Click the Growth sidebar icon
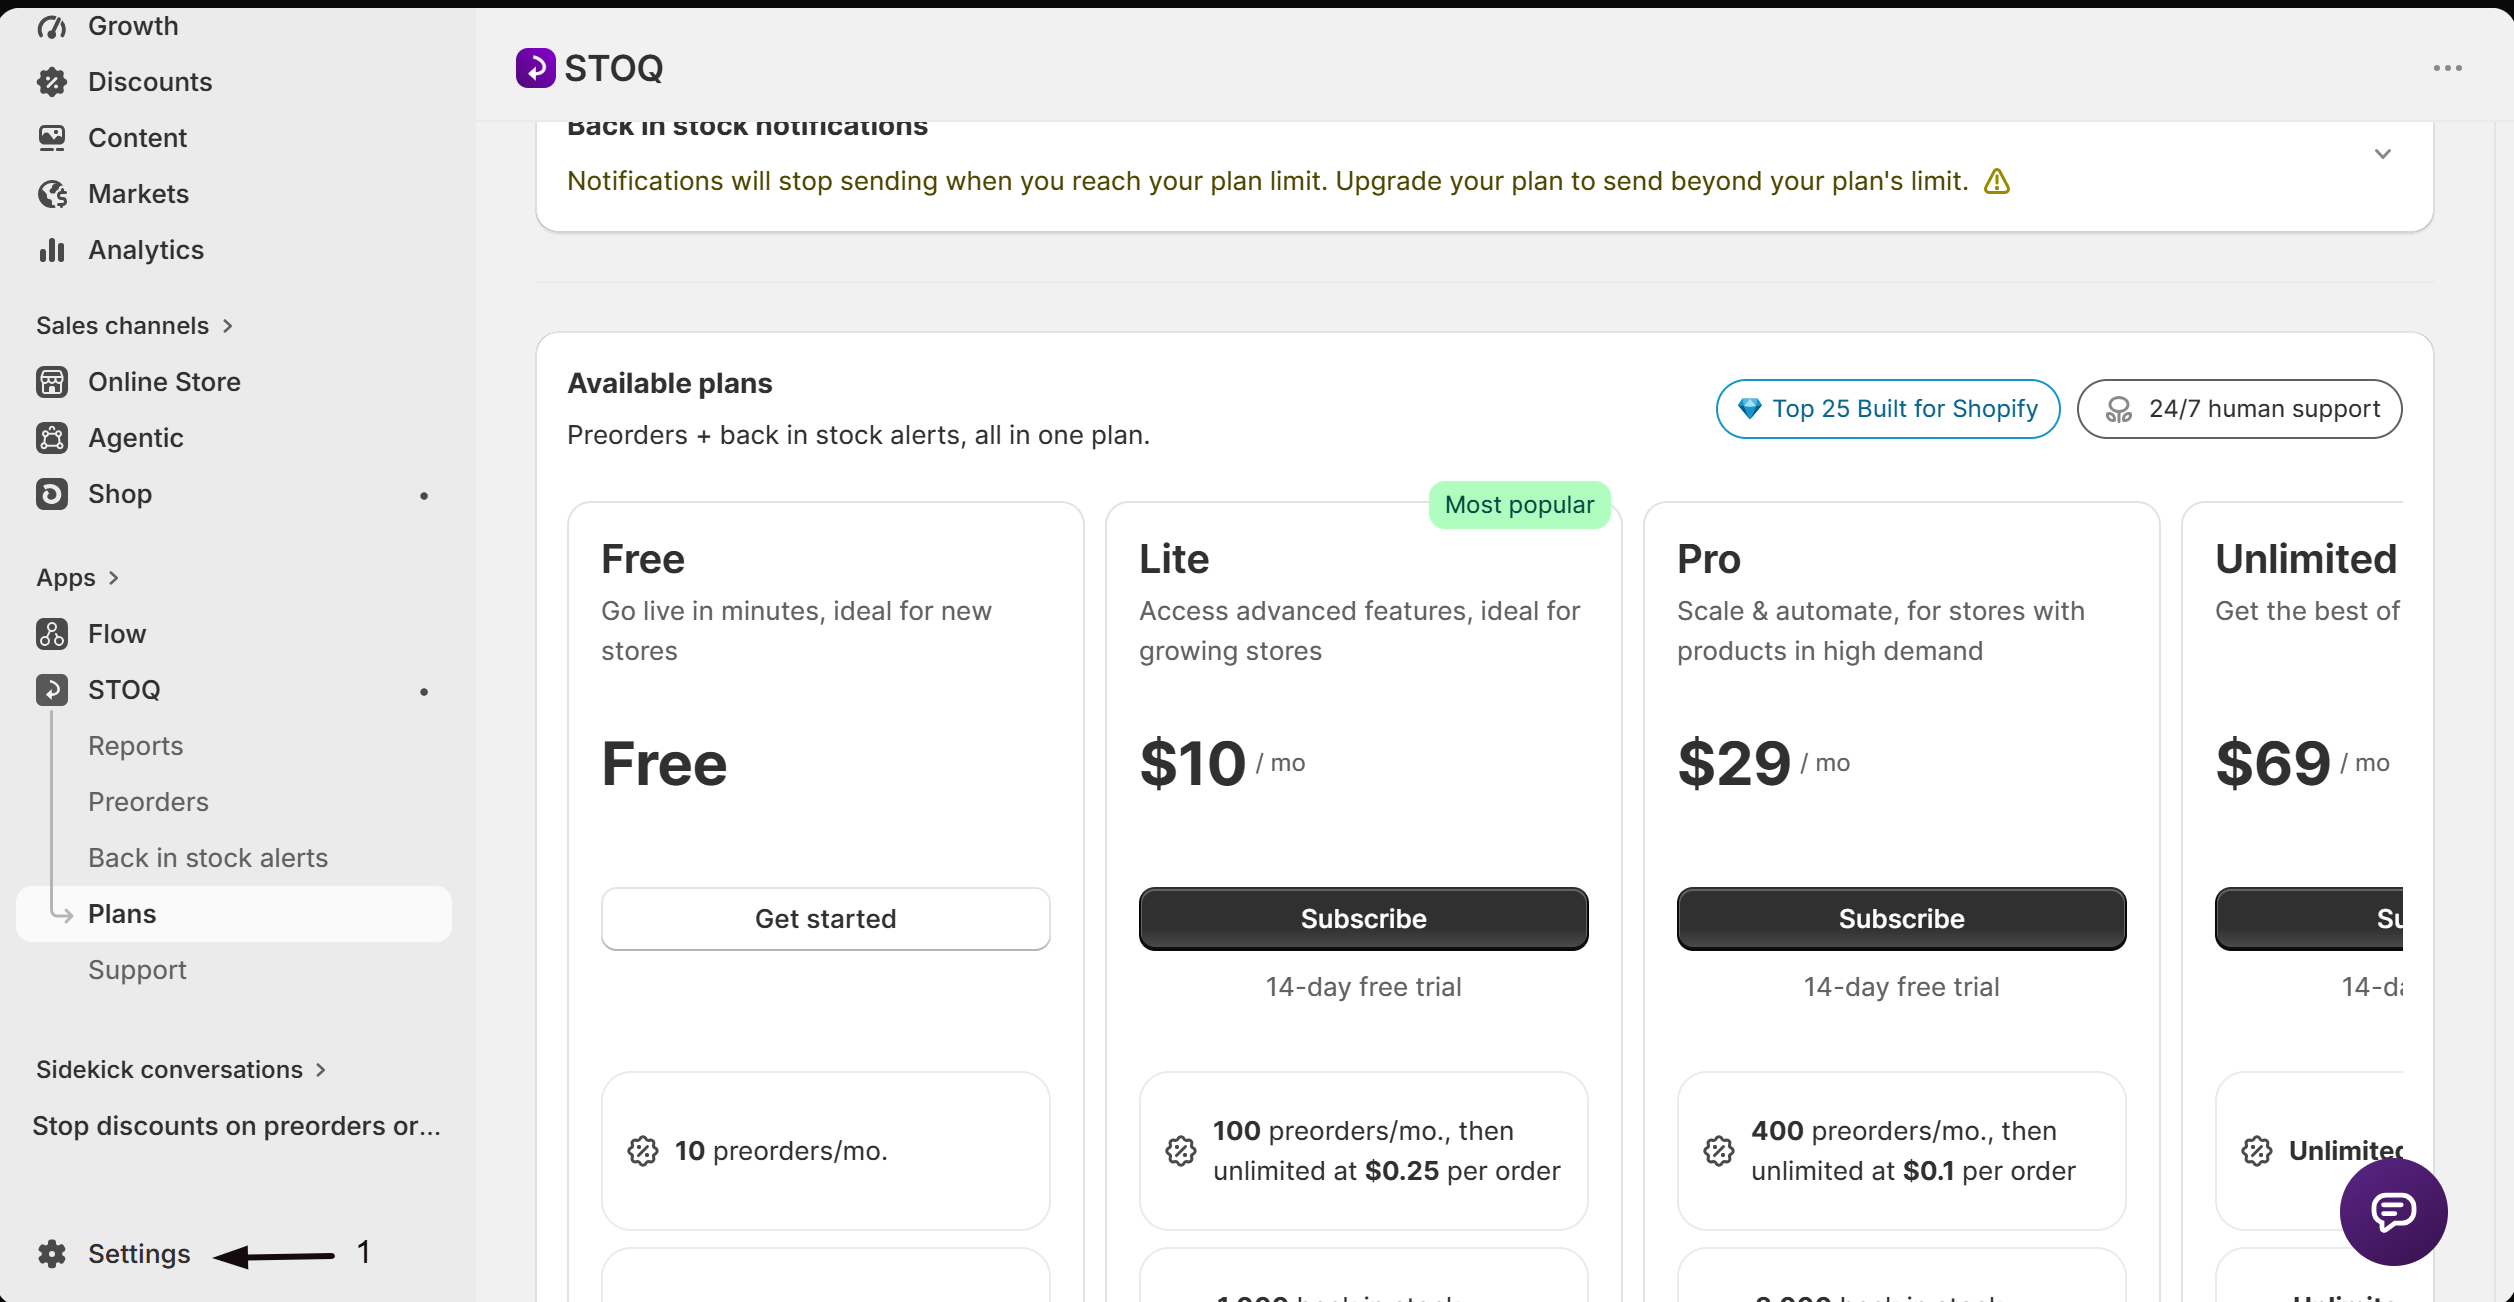This screenshot has height=1302, width=2514. 52,27
